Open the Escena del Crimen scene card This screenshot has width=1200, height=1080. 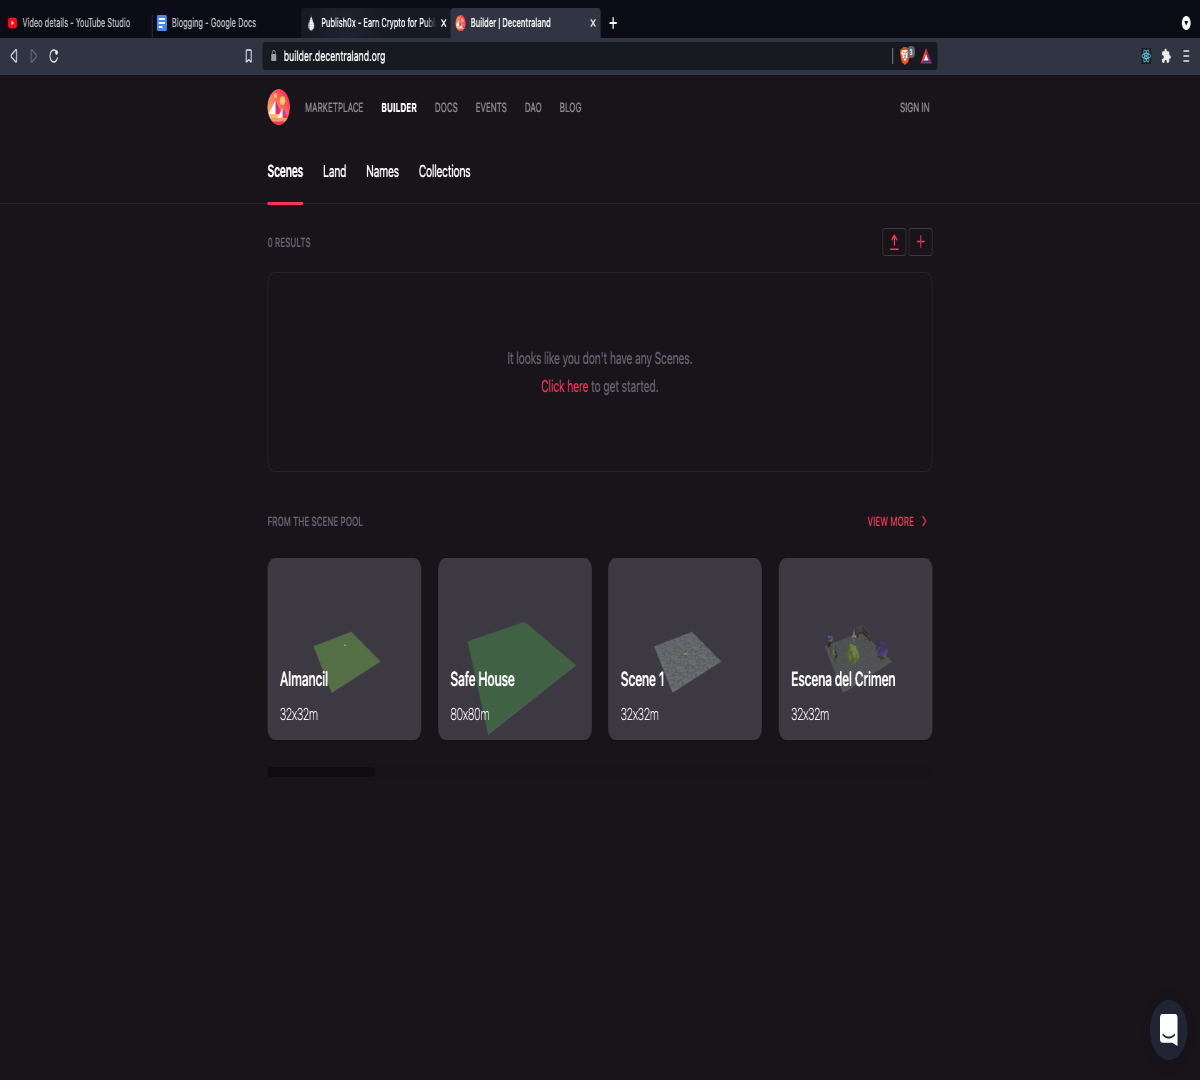(855, 649)
